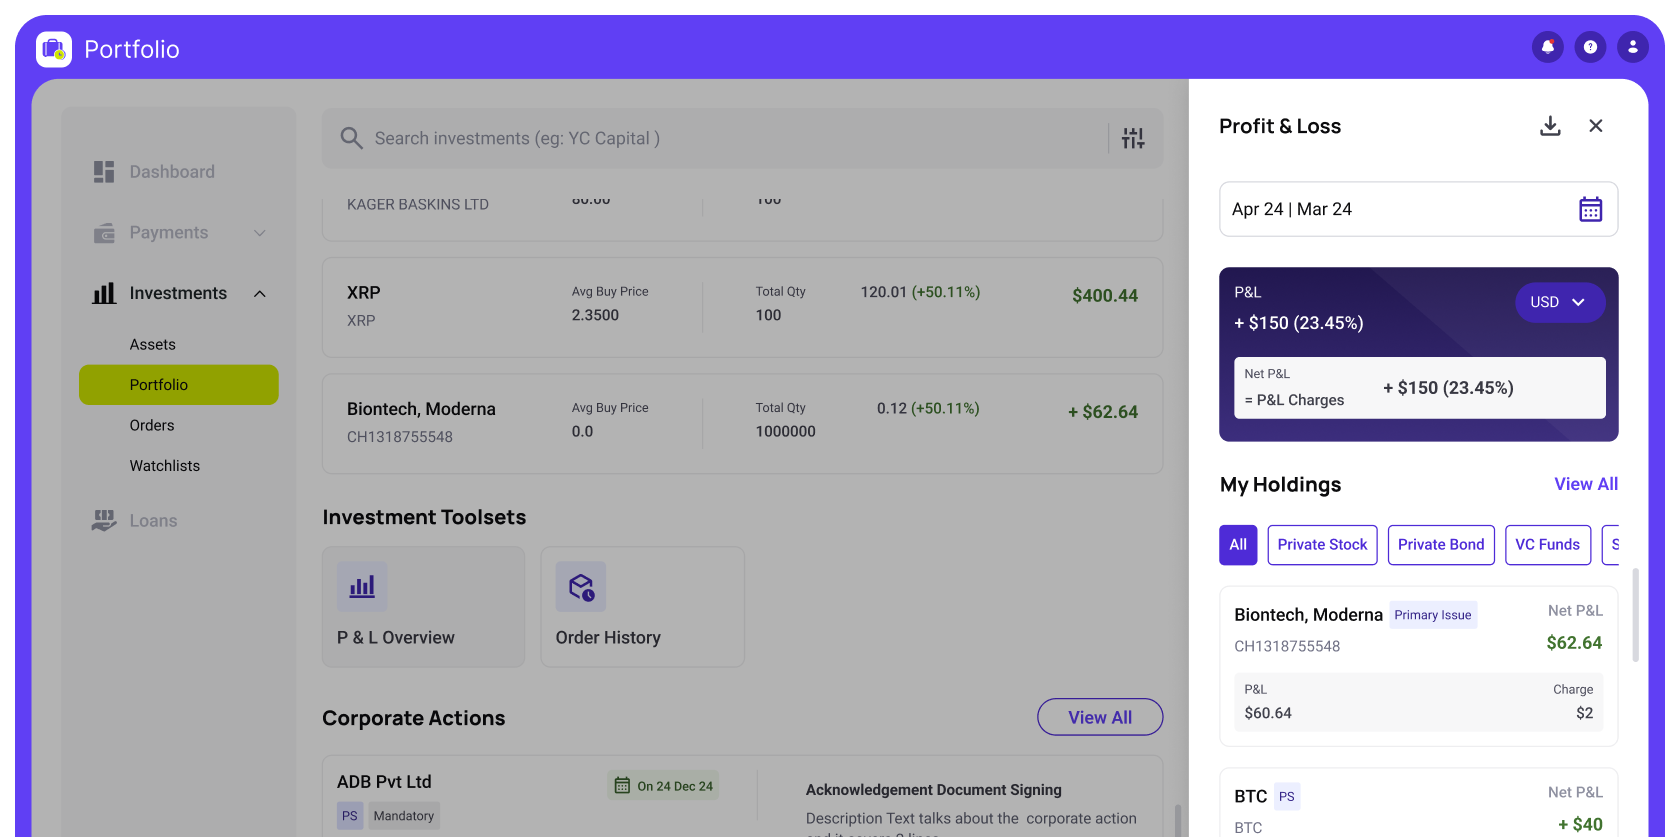Select the VC Funds filter
The width and height of the screenshot is (1680, 837).
pyautogui.click(x=1548, y=545)
